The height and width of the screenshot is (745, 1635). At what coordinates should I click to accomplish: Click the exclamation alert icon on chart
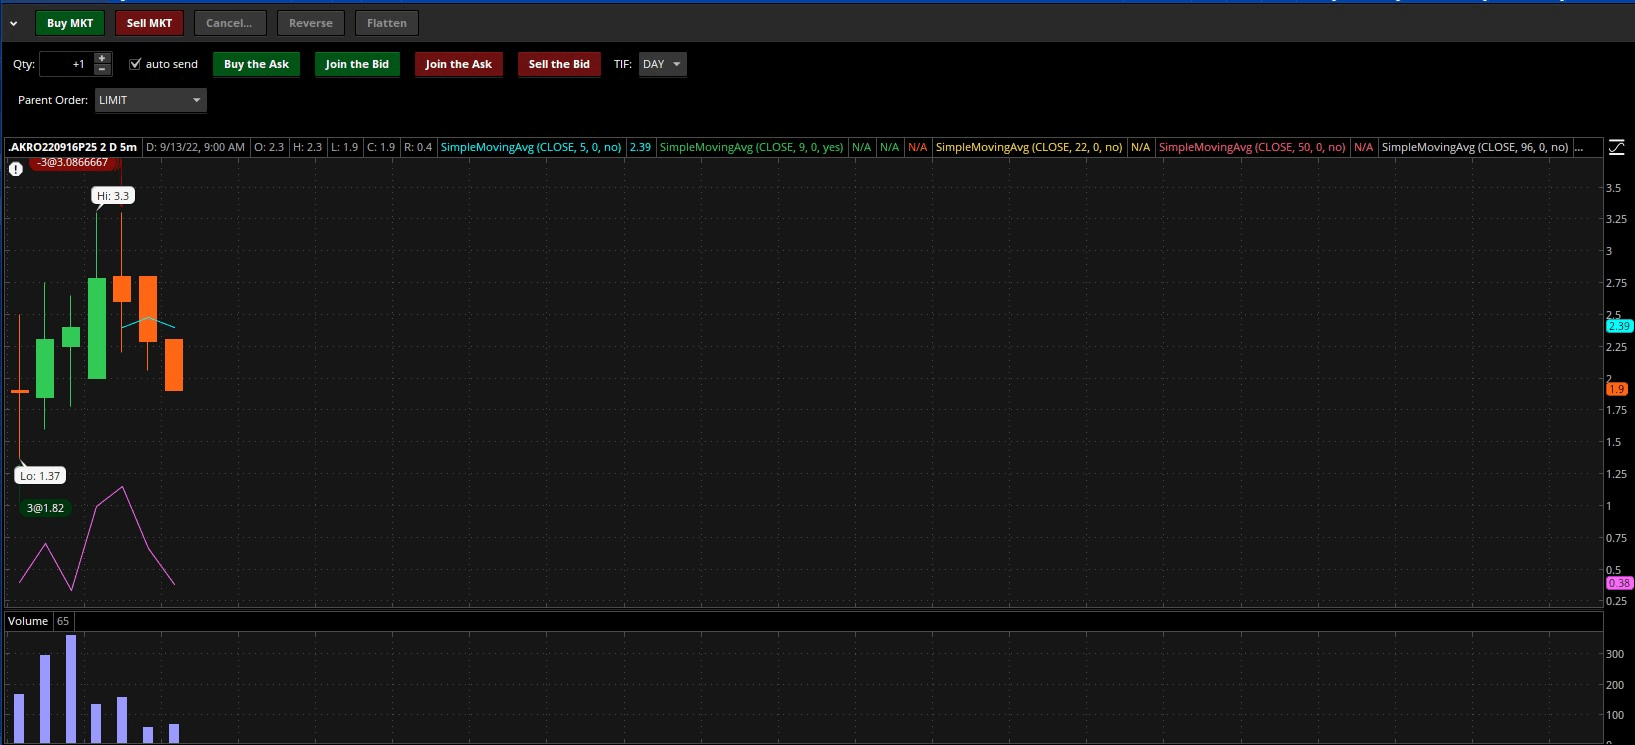(16, 169)
